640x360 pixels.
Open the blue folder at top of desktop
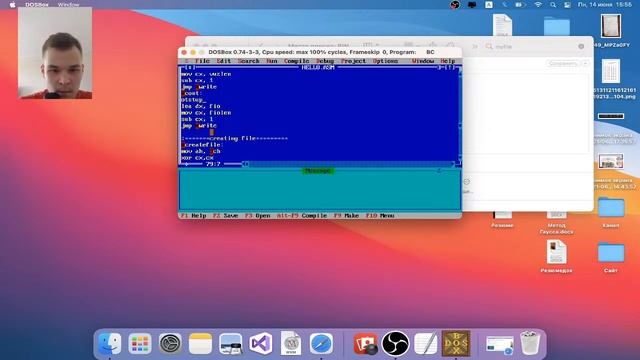[557, 26]
